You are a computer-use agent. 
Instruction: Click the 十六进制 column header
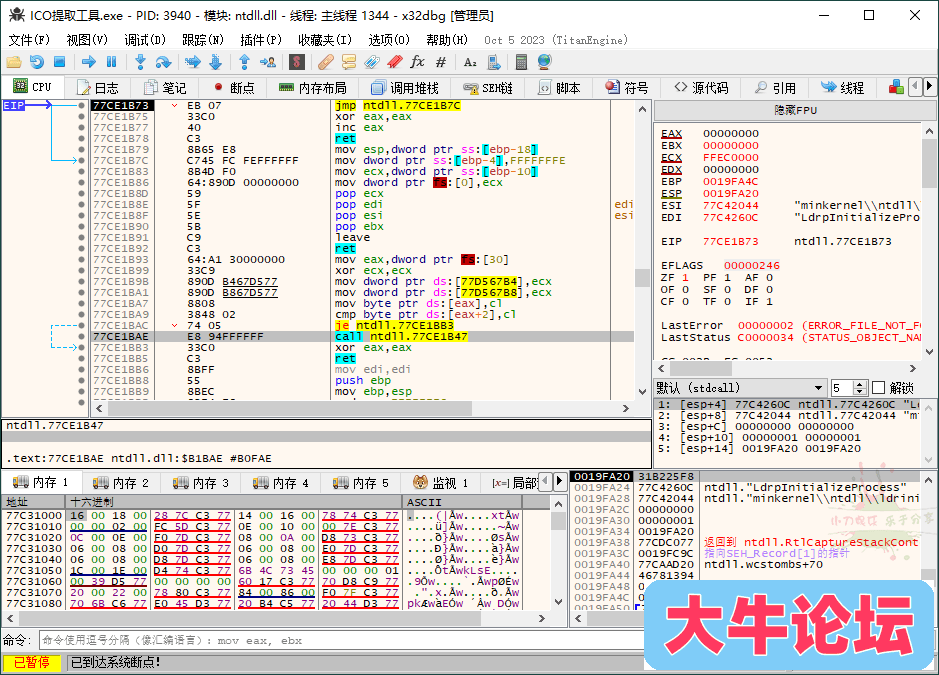[234, 502]
